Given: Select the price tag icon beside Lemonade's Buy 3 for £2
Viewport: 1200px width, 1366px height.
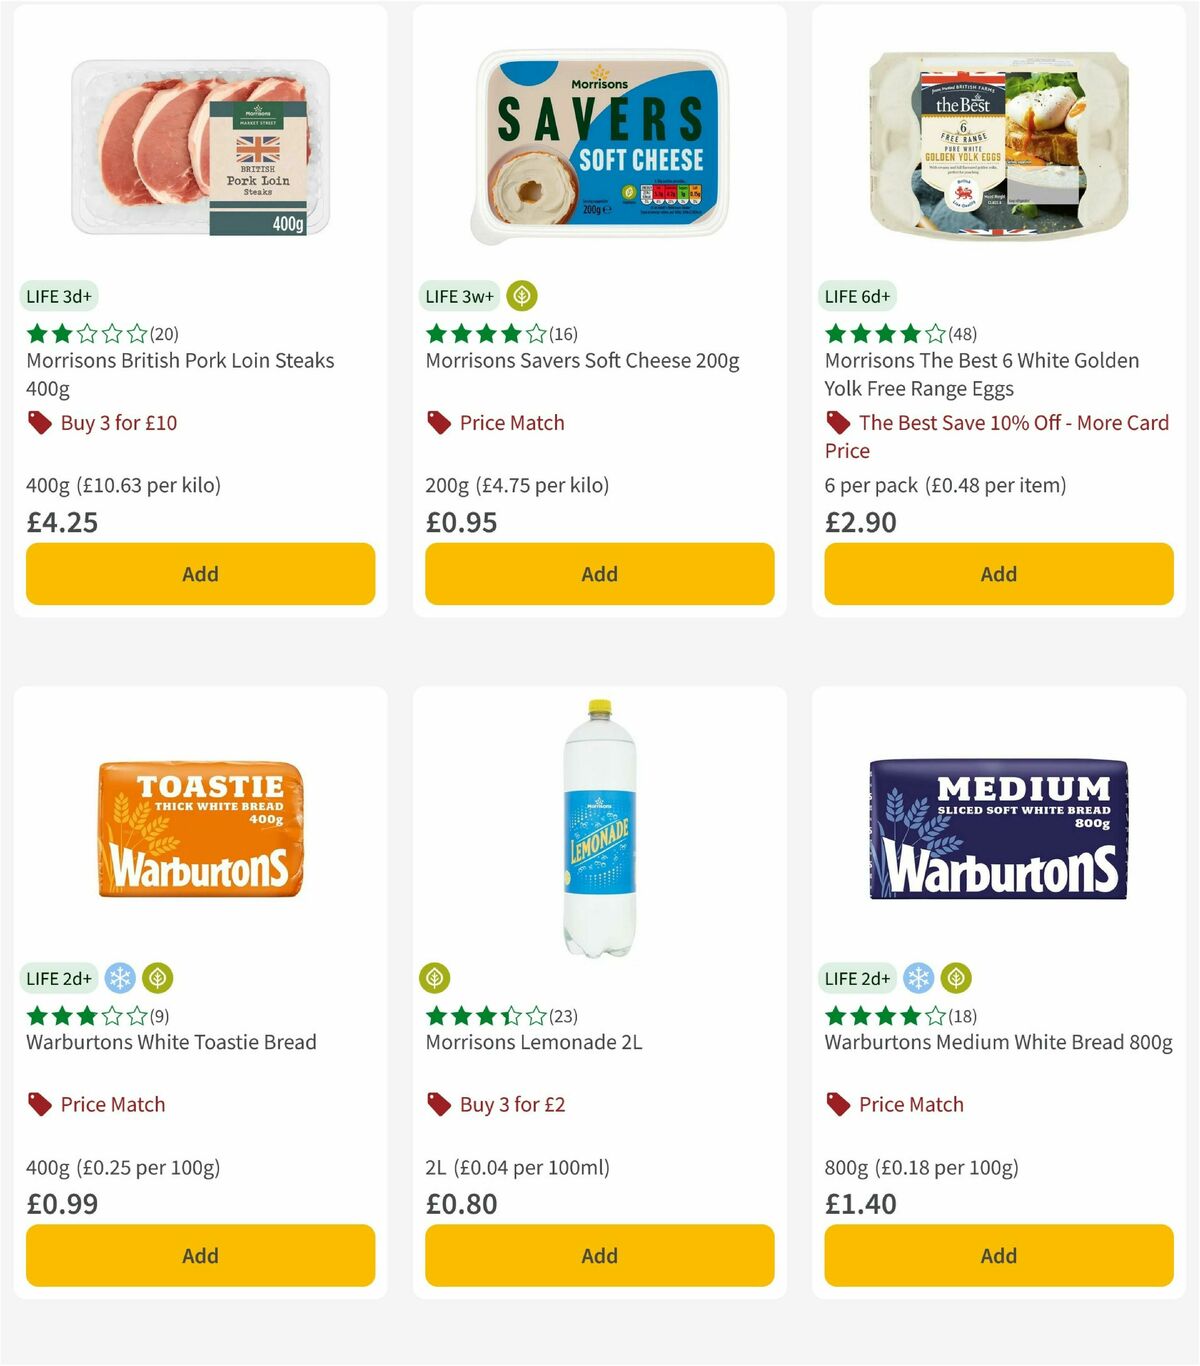Looking at the screenshot, I should click(x=438, y=1105).
